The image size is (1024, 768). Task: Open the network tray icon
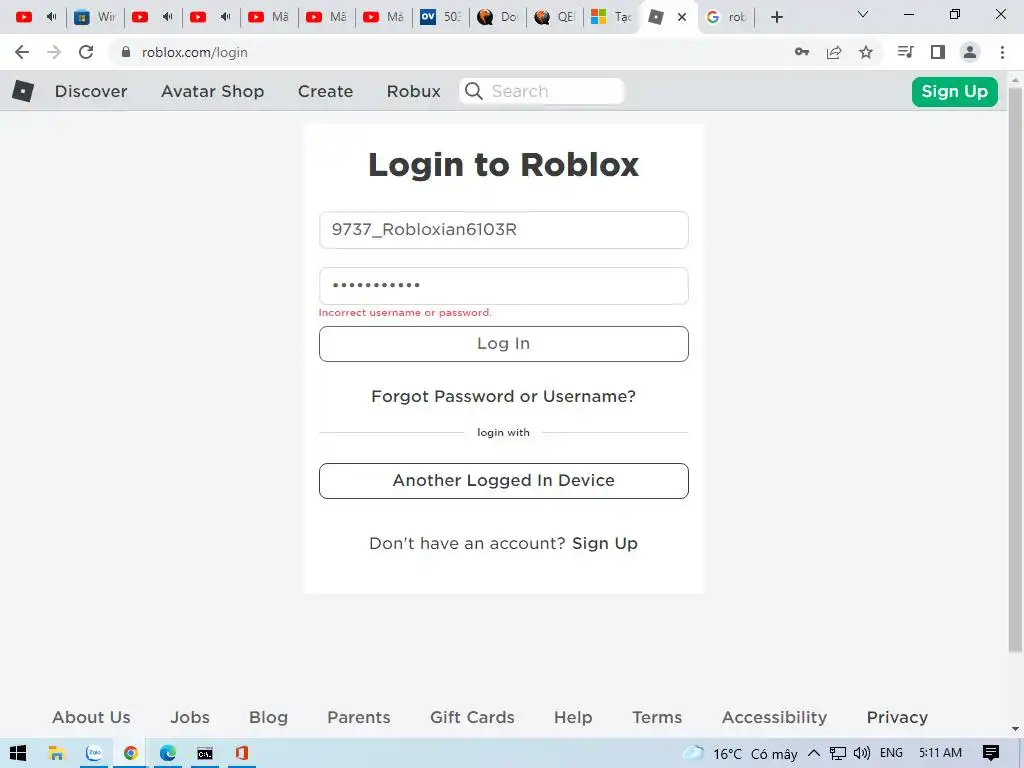pos(838,754)
